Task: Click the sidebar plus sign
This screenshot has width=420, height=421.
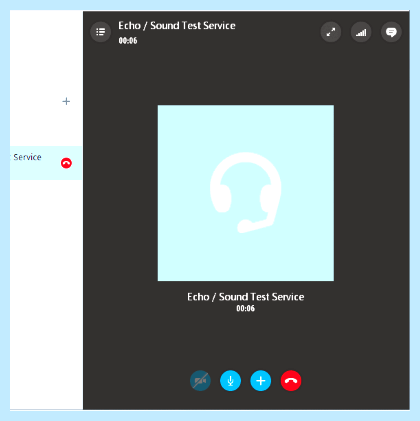Action: 66,101
